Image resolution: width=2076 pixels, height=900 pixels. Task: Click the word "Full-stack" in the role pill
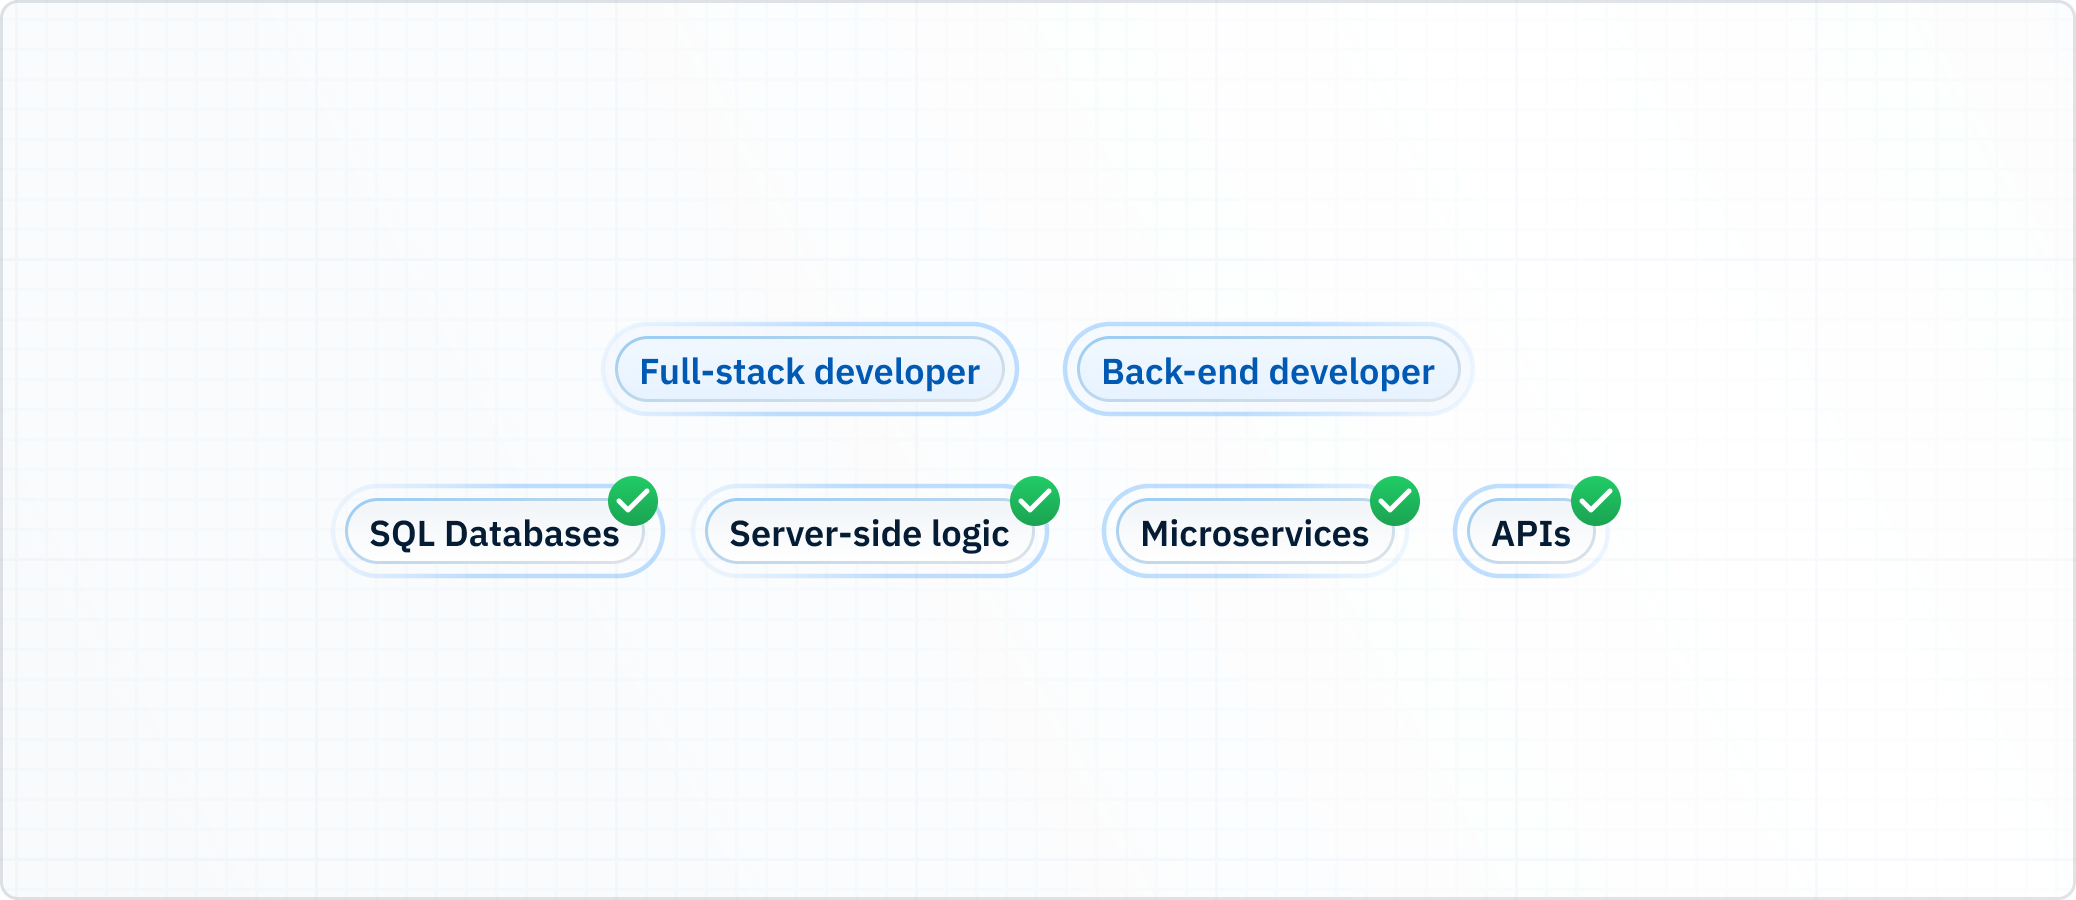(722, 372)
